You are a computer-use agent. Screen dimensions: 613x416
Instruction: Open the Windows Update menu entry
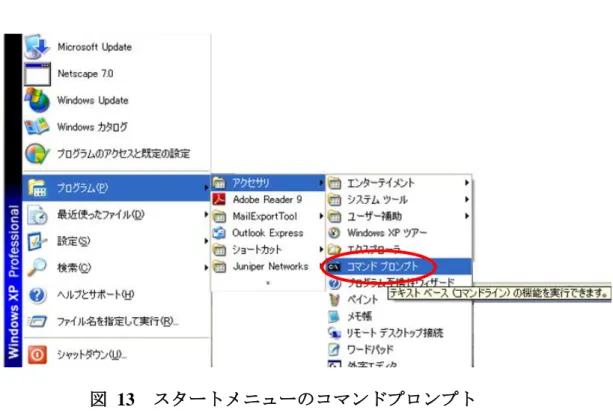coord(117,100)
